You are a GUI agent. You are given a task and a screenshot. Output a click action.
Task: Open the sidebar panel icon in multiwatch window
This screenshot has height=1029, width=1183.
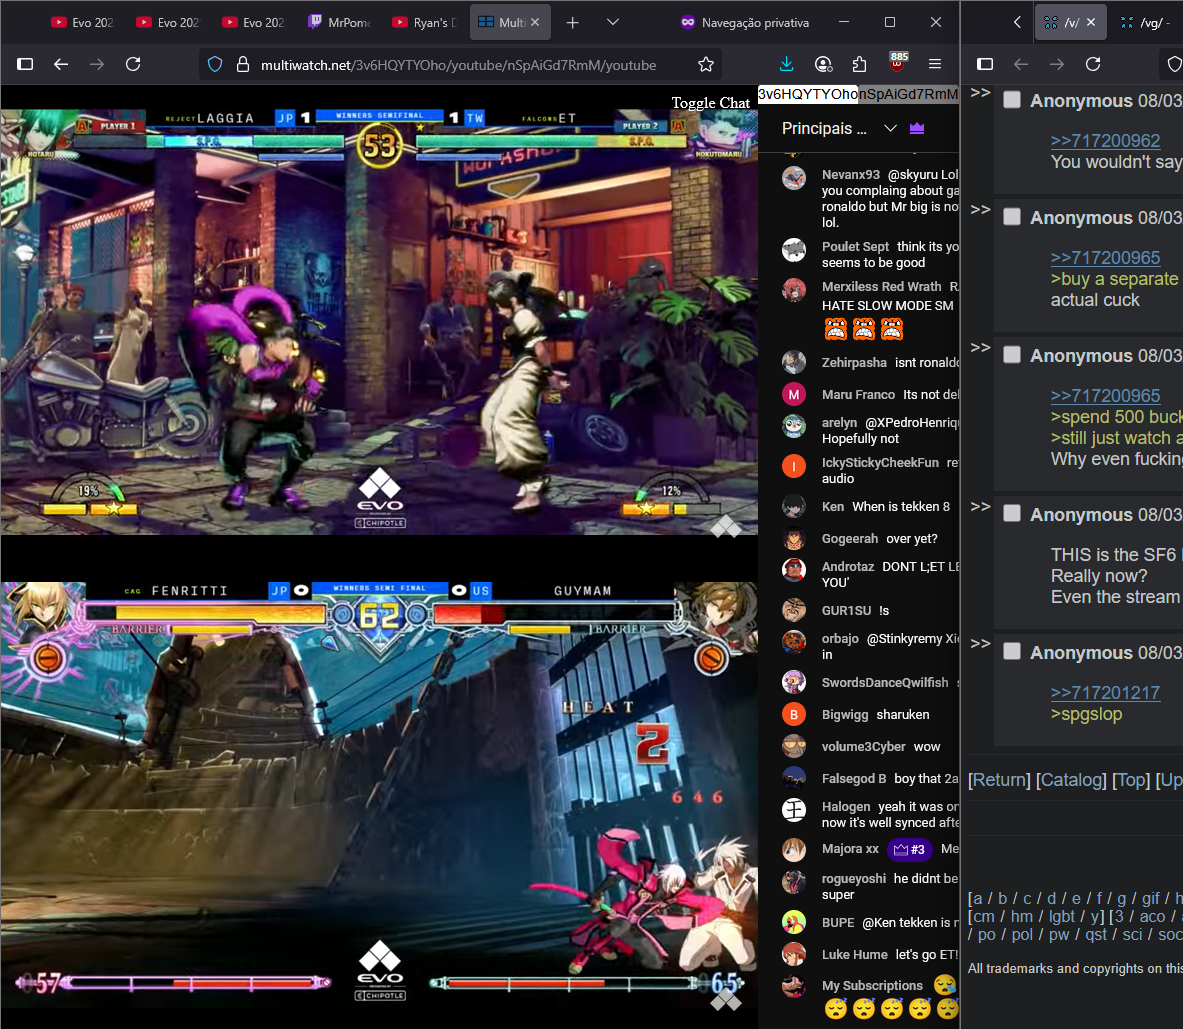pyautogui.click(x=25, y=64)
